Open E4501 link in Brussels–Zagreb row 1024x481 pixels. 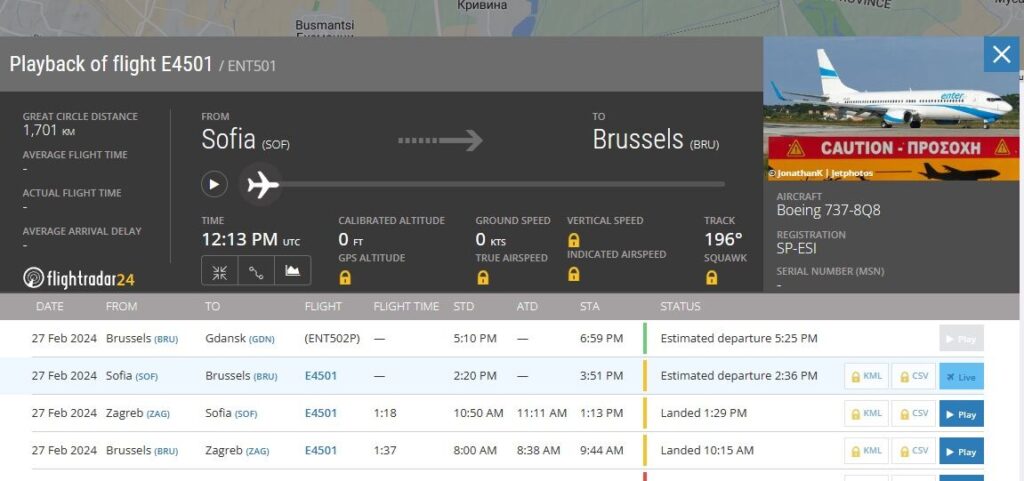(320, 451)
